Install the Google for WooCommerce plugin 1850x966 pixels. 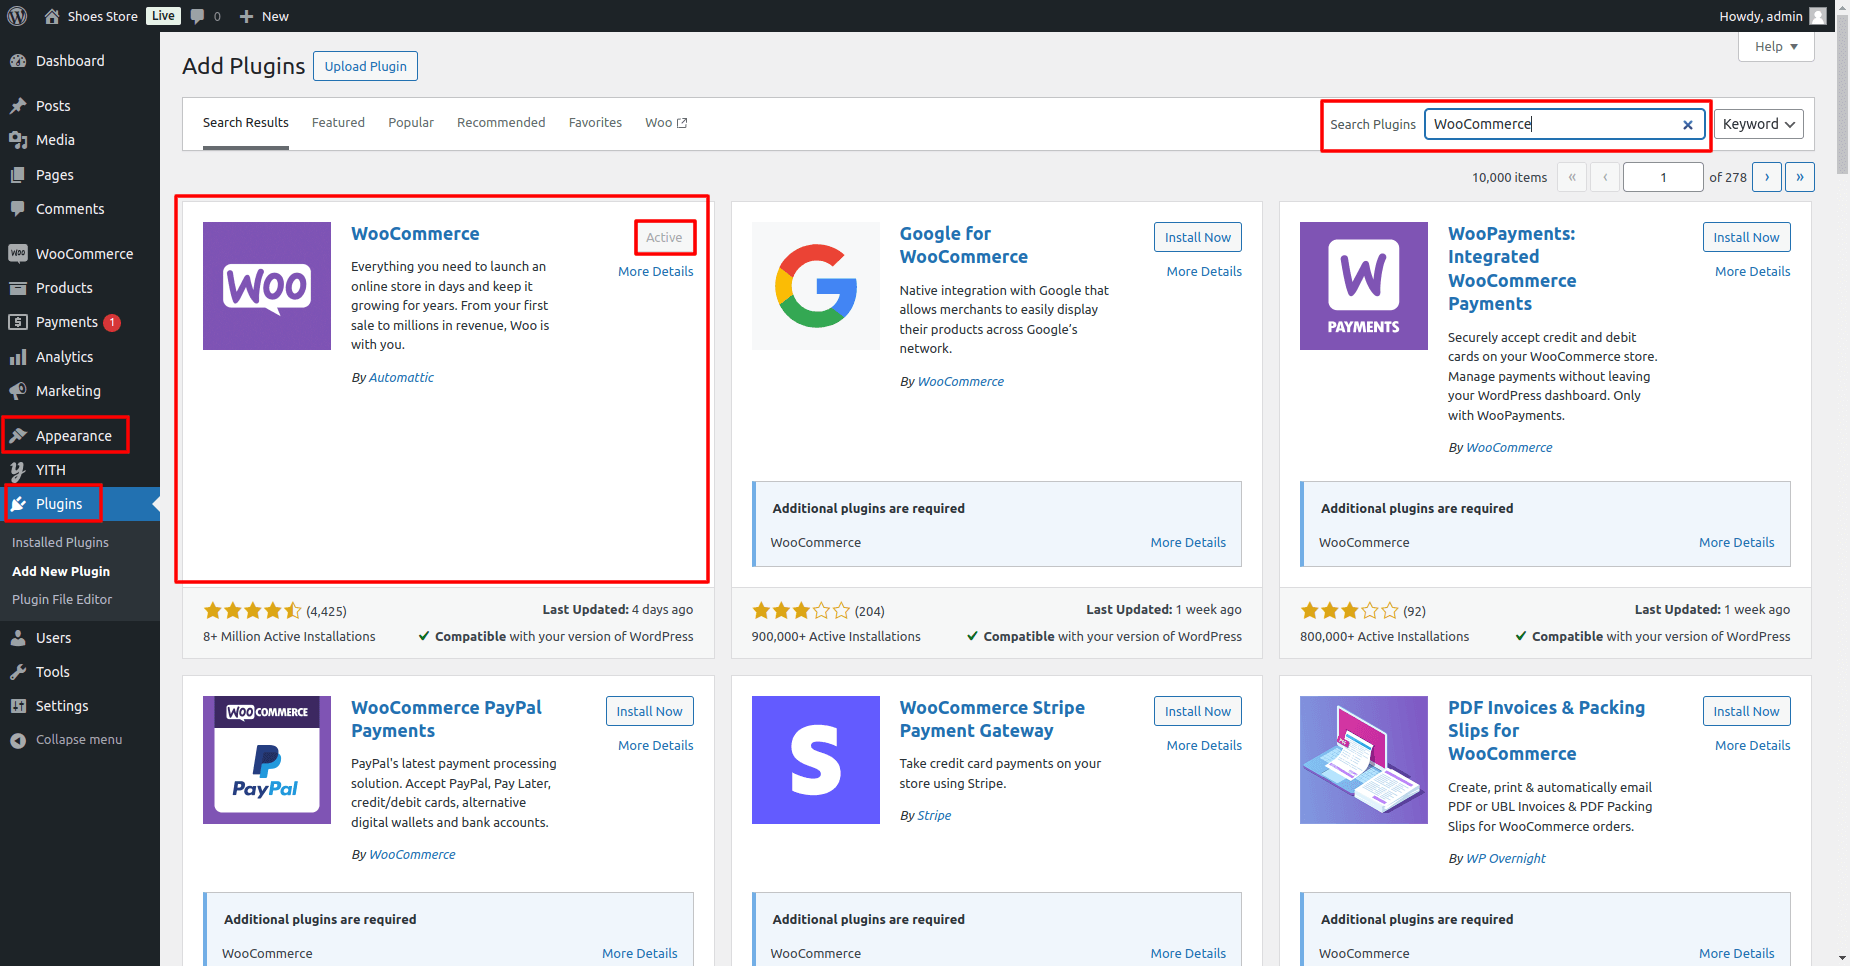[x=1197, y=237]
